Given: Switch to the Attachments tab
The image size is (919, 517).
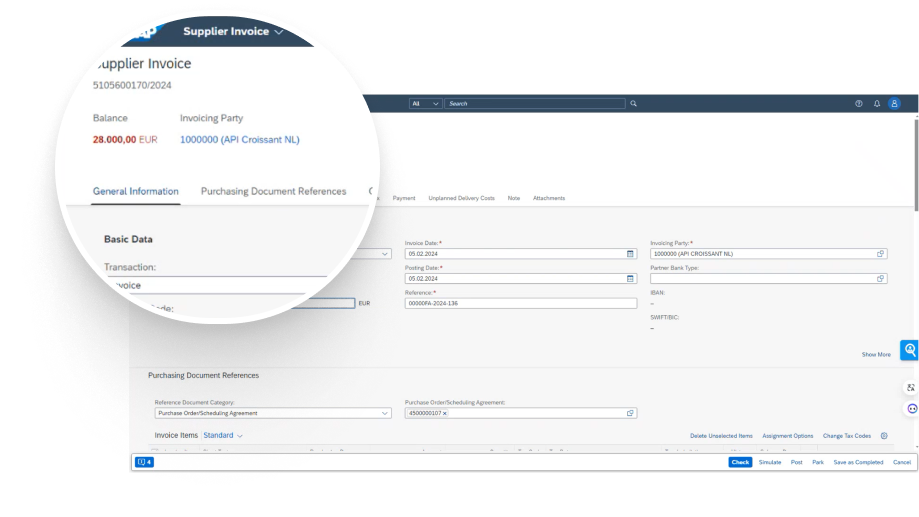Looking at the screenshot, I should (x=549, y=198).
